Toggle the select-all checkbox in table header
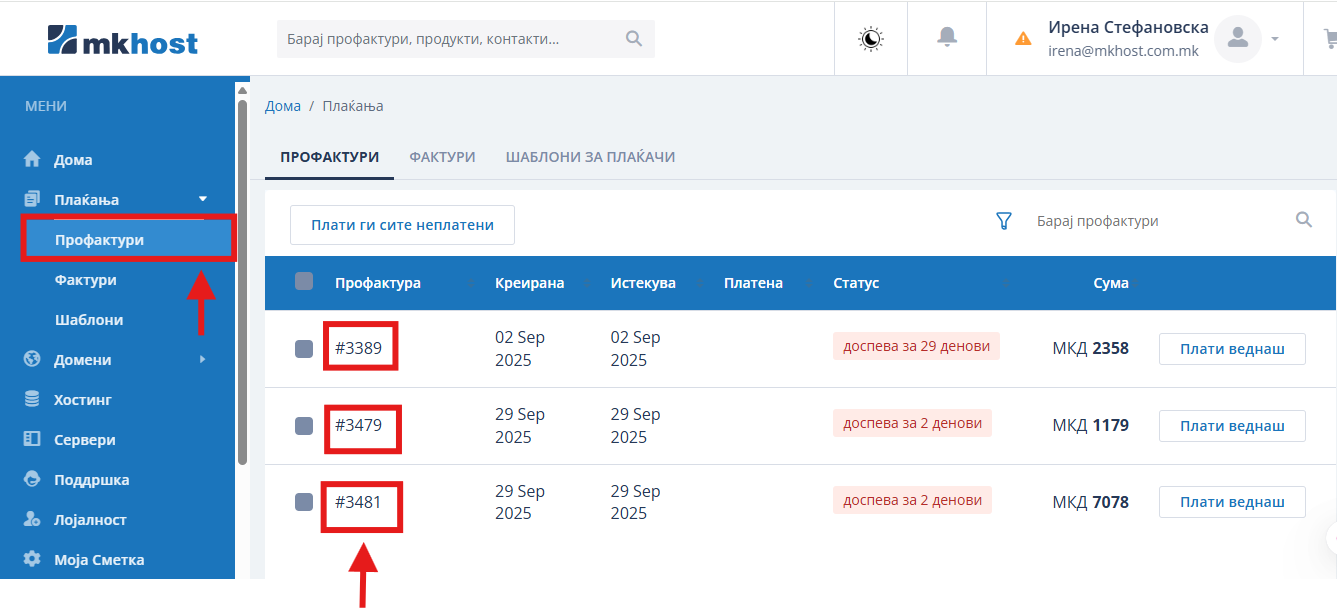 click(x=304, y=282)
